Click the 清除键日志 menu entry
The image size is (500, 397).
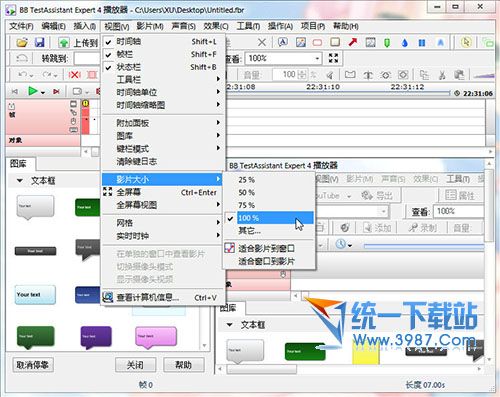point(164,162)
